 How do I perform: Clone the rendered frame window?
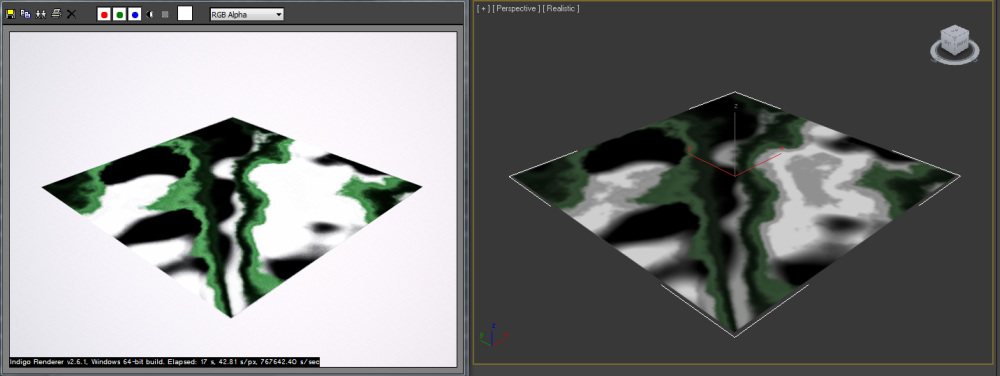pyautogui.click(x=41, y=14)
